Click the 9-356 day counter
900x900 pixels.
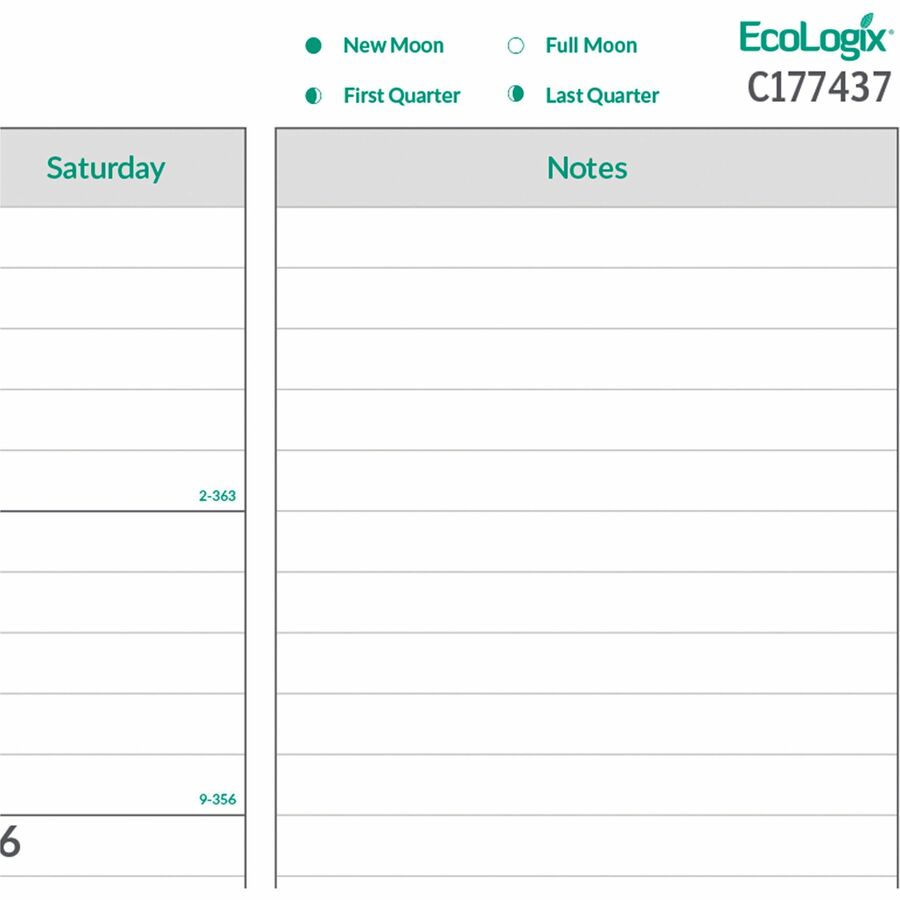217,799
